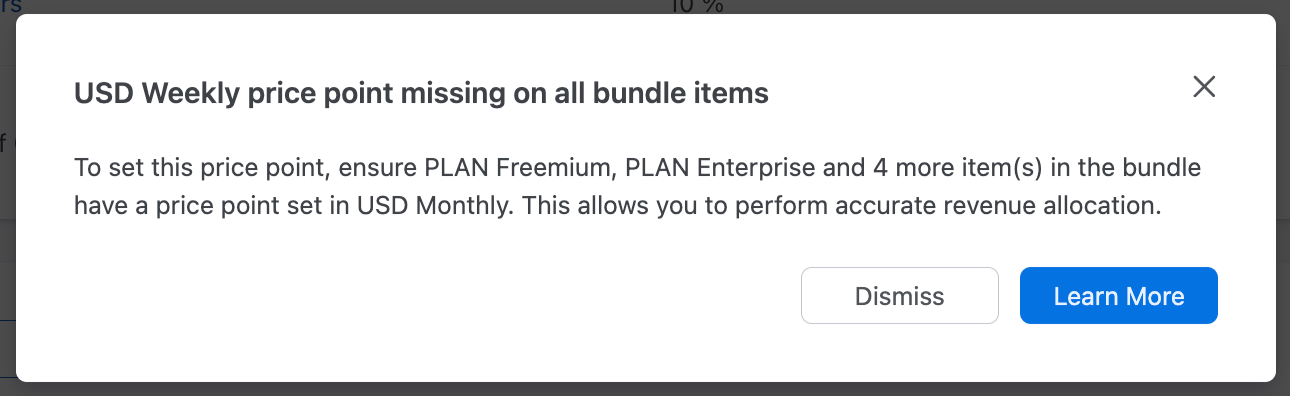Dismiss the price point warning
This screenshot has height=396, width=1290.
point(900,296)
